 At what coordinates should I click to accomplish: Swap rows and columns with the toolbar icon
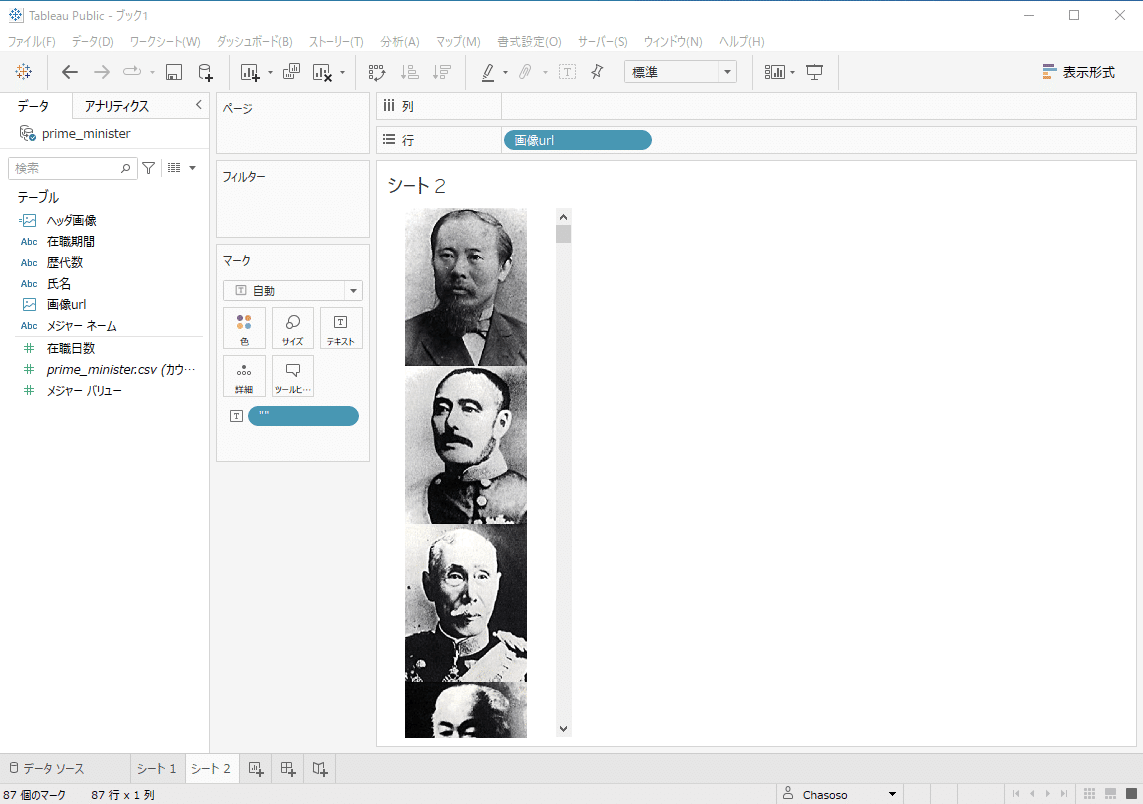(377, 72)
